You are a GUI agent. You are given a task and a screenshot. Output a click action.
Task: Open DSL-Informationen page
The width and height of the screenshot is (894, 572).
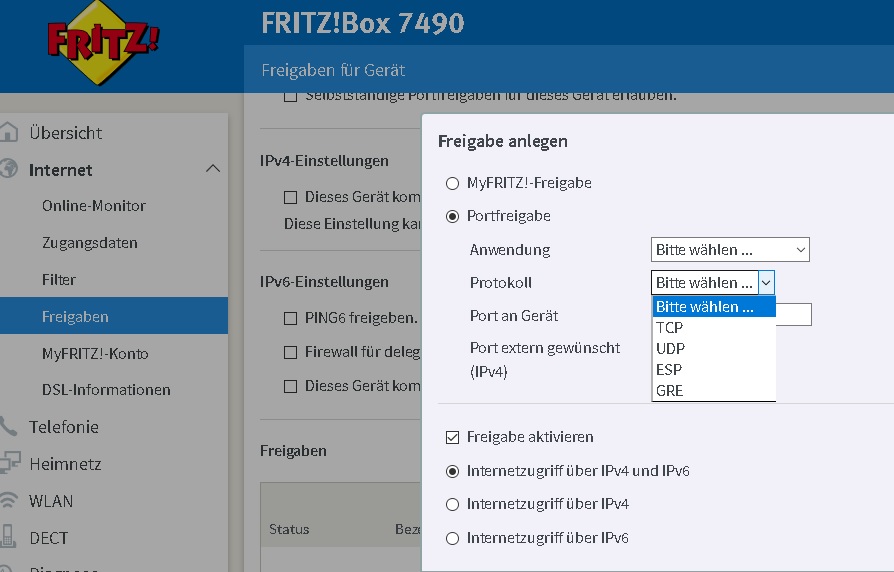point(106,390)
